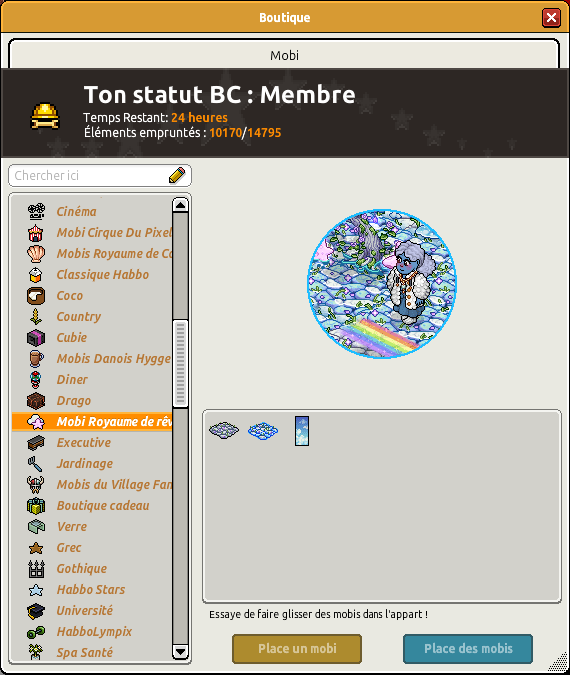Click the pencil icon in search box
Image resolution: width=570 pixels, height=675 pixels.
pyautogui.click(x=177, y=175)
